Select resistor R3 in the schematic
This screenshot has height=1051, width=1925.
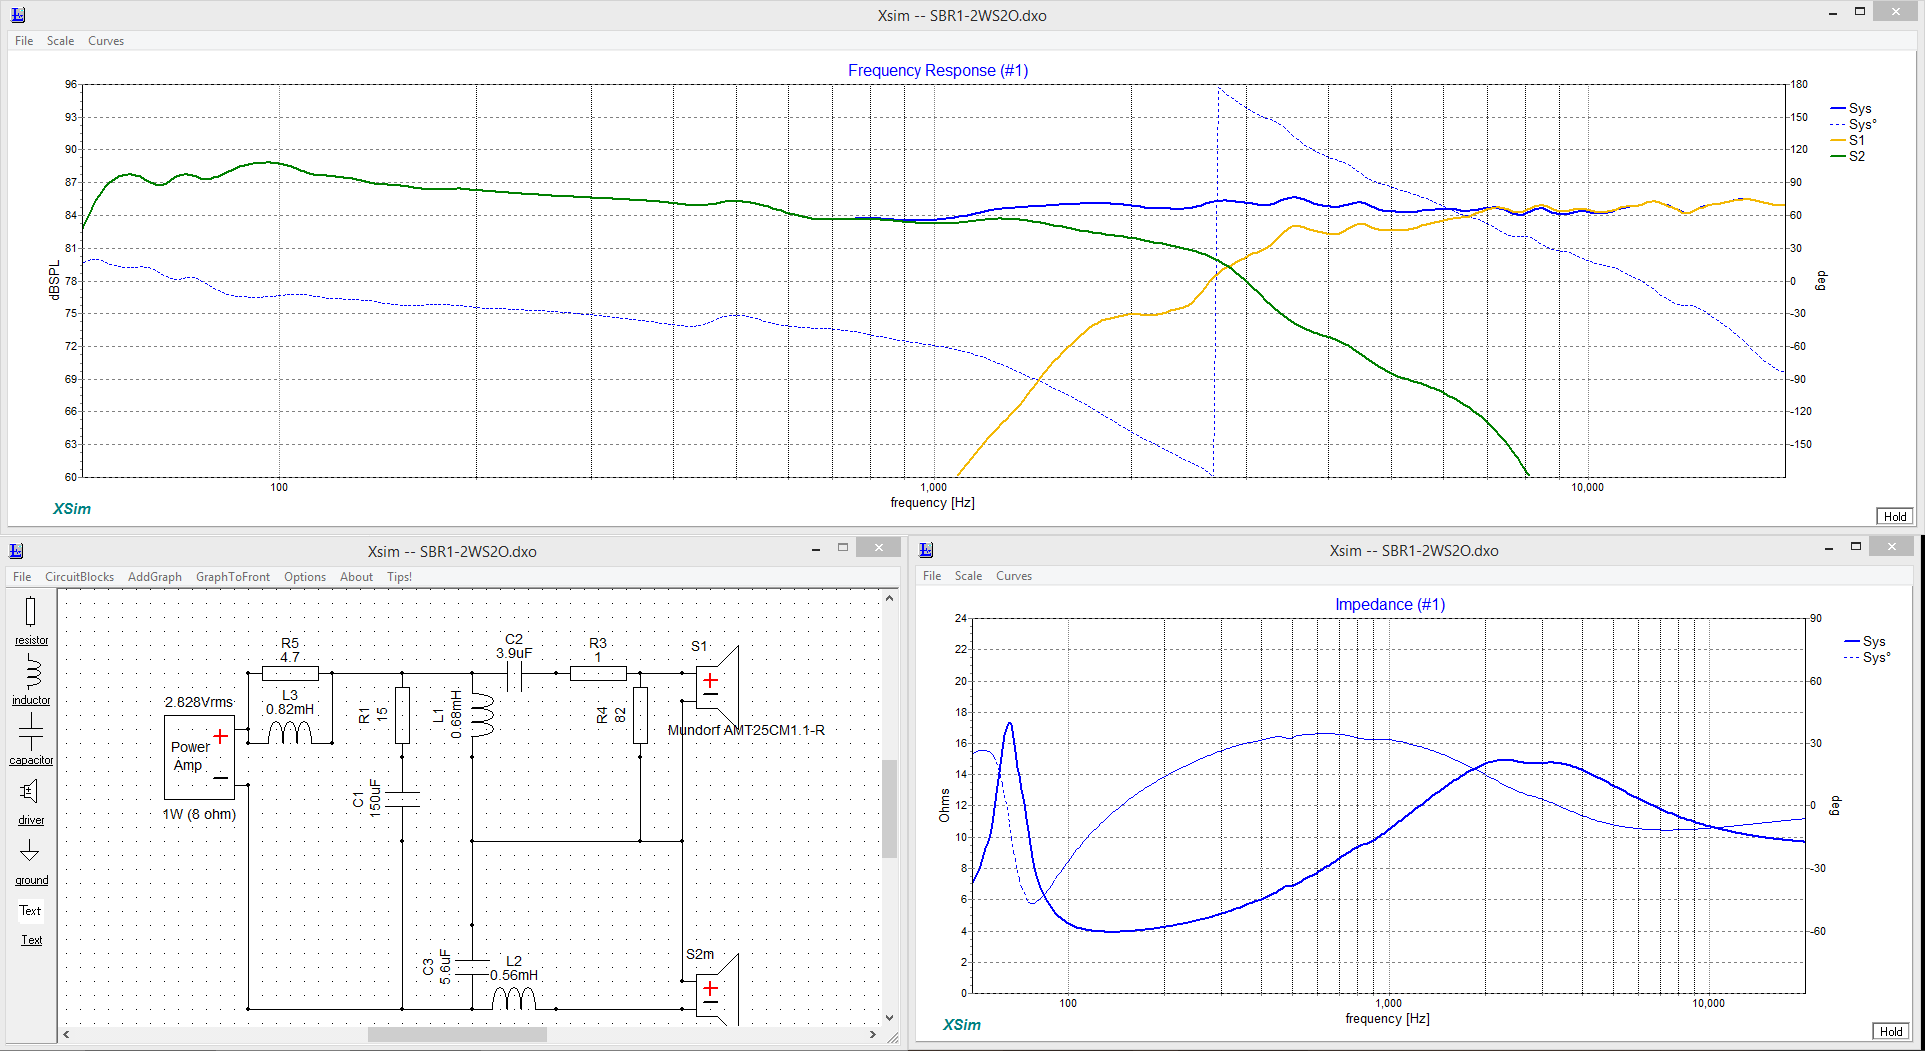(598, 673)
